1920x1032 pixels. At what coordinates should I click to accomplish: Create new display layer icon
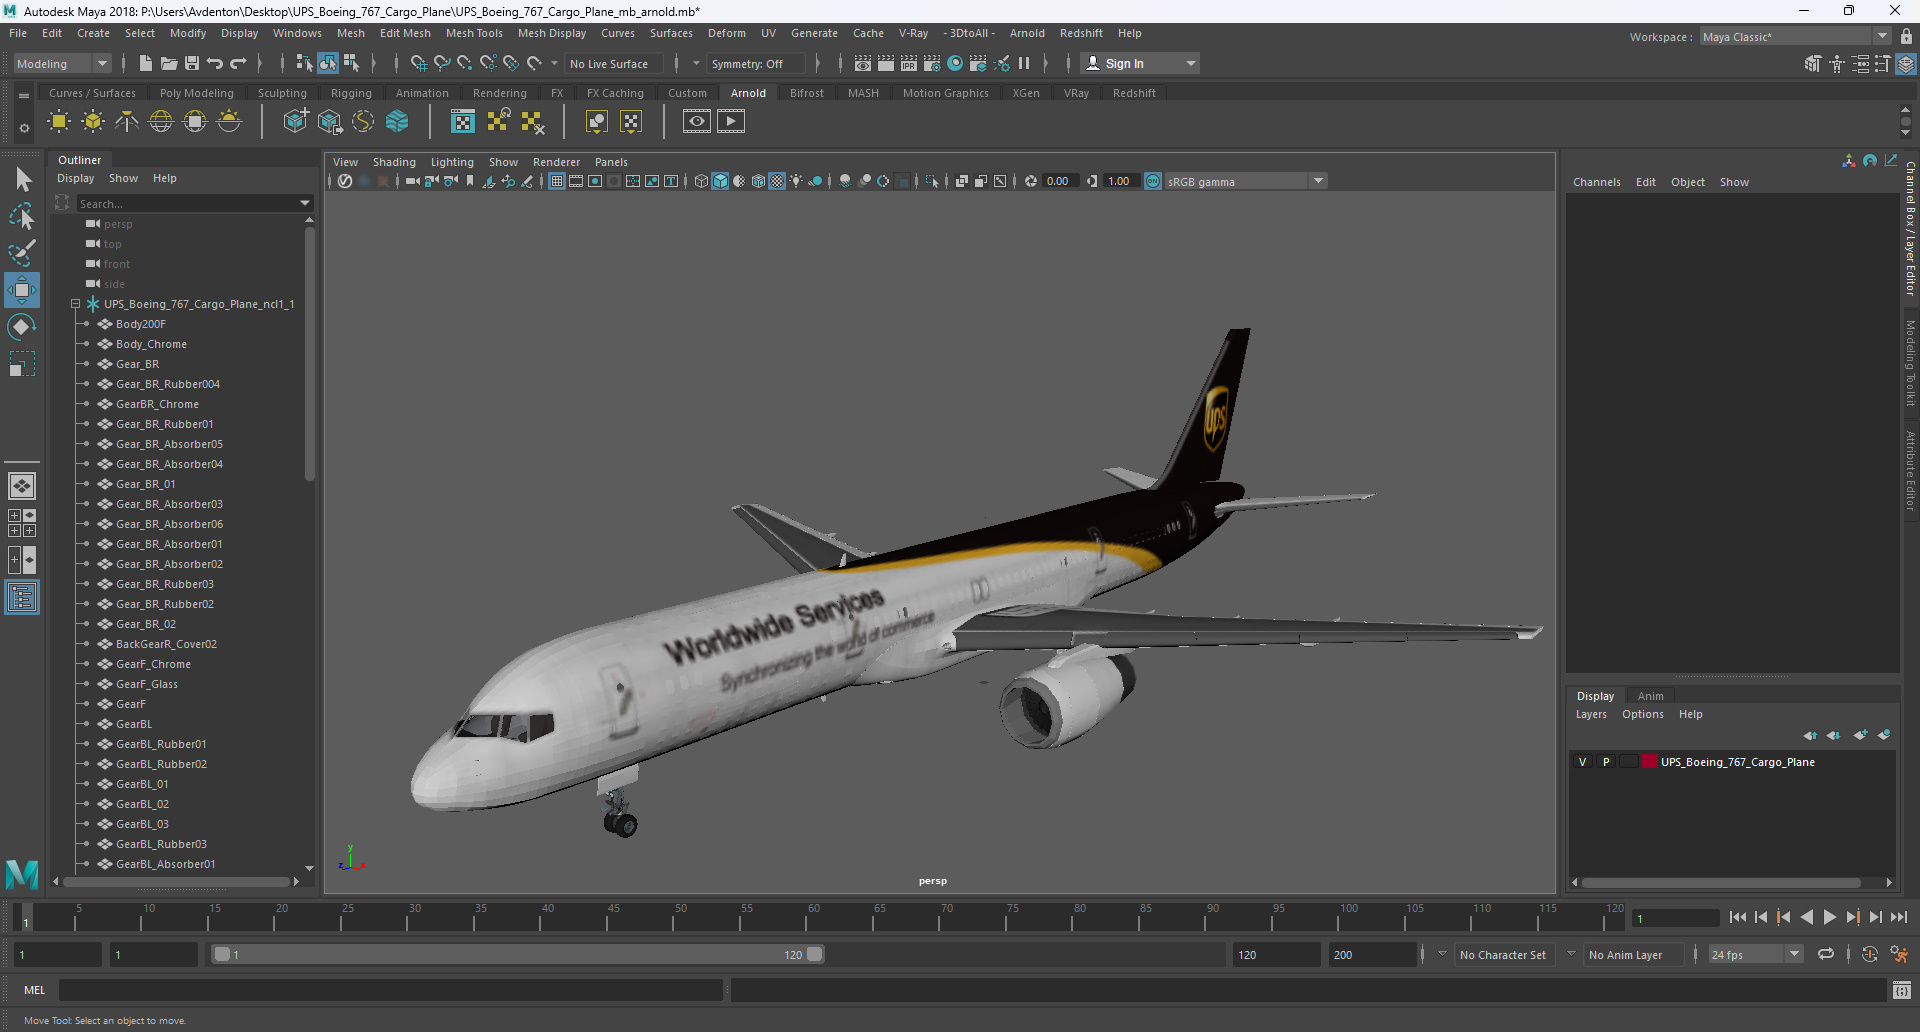(x=1860, y=735)
